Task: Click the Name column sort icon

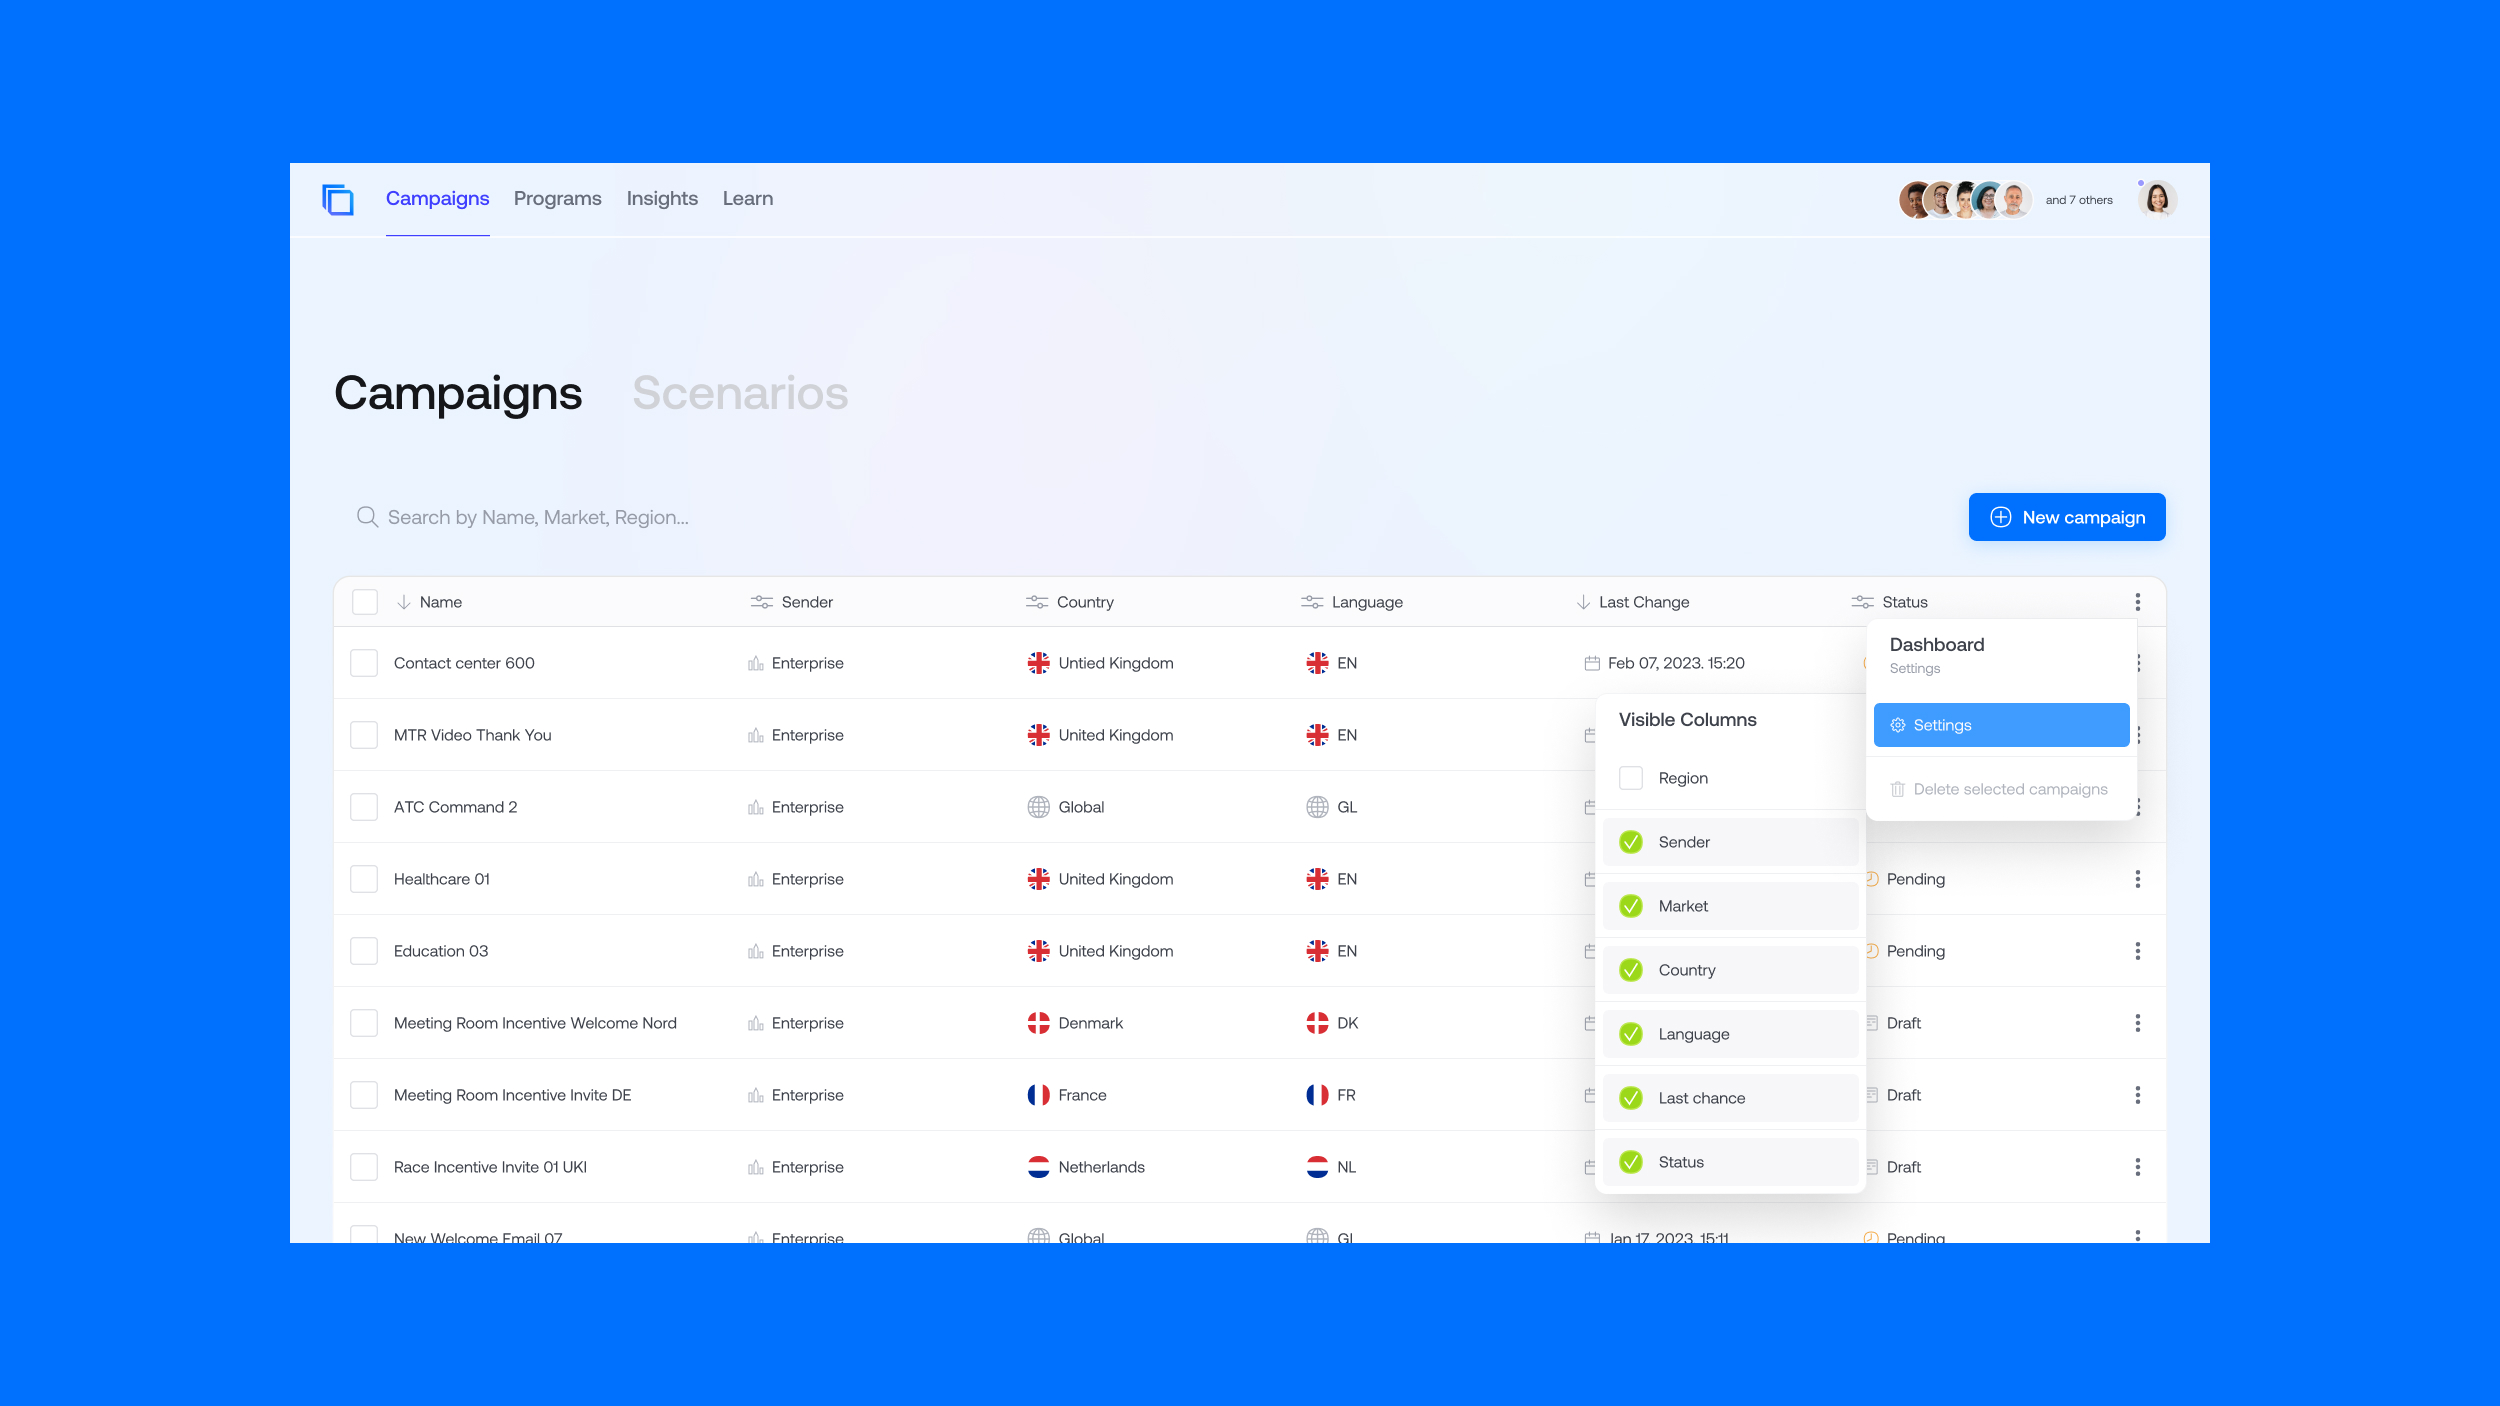Action: [x=402, y=601]
